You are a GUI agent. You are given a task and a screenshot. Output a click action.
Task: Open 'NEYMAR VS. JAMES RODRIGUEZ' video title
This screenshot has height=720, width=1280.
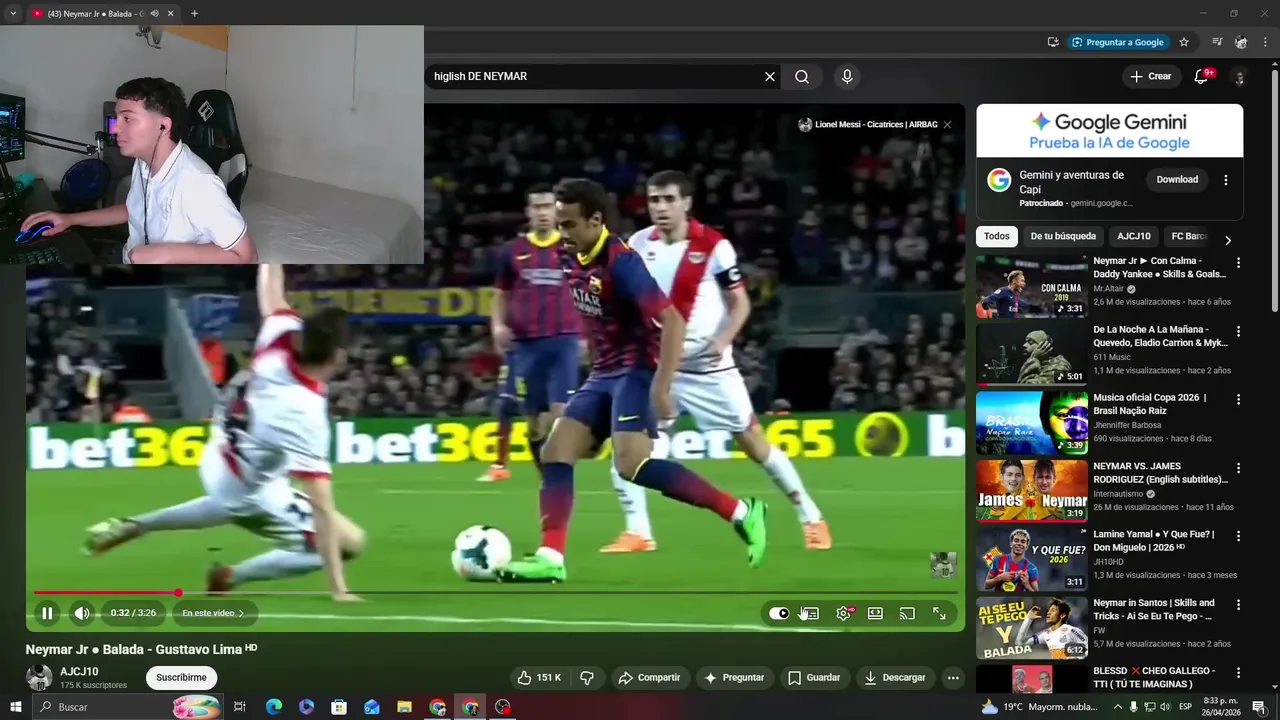[x=1160, y=473]
